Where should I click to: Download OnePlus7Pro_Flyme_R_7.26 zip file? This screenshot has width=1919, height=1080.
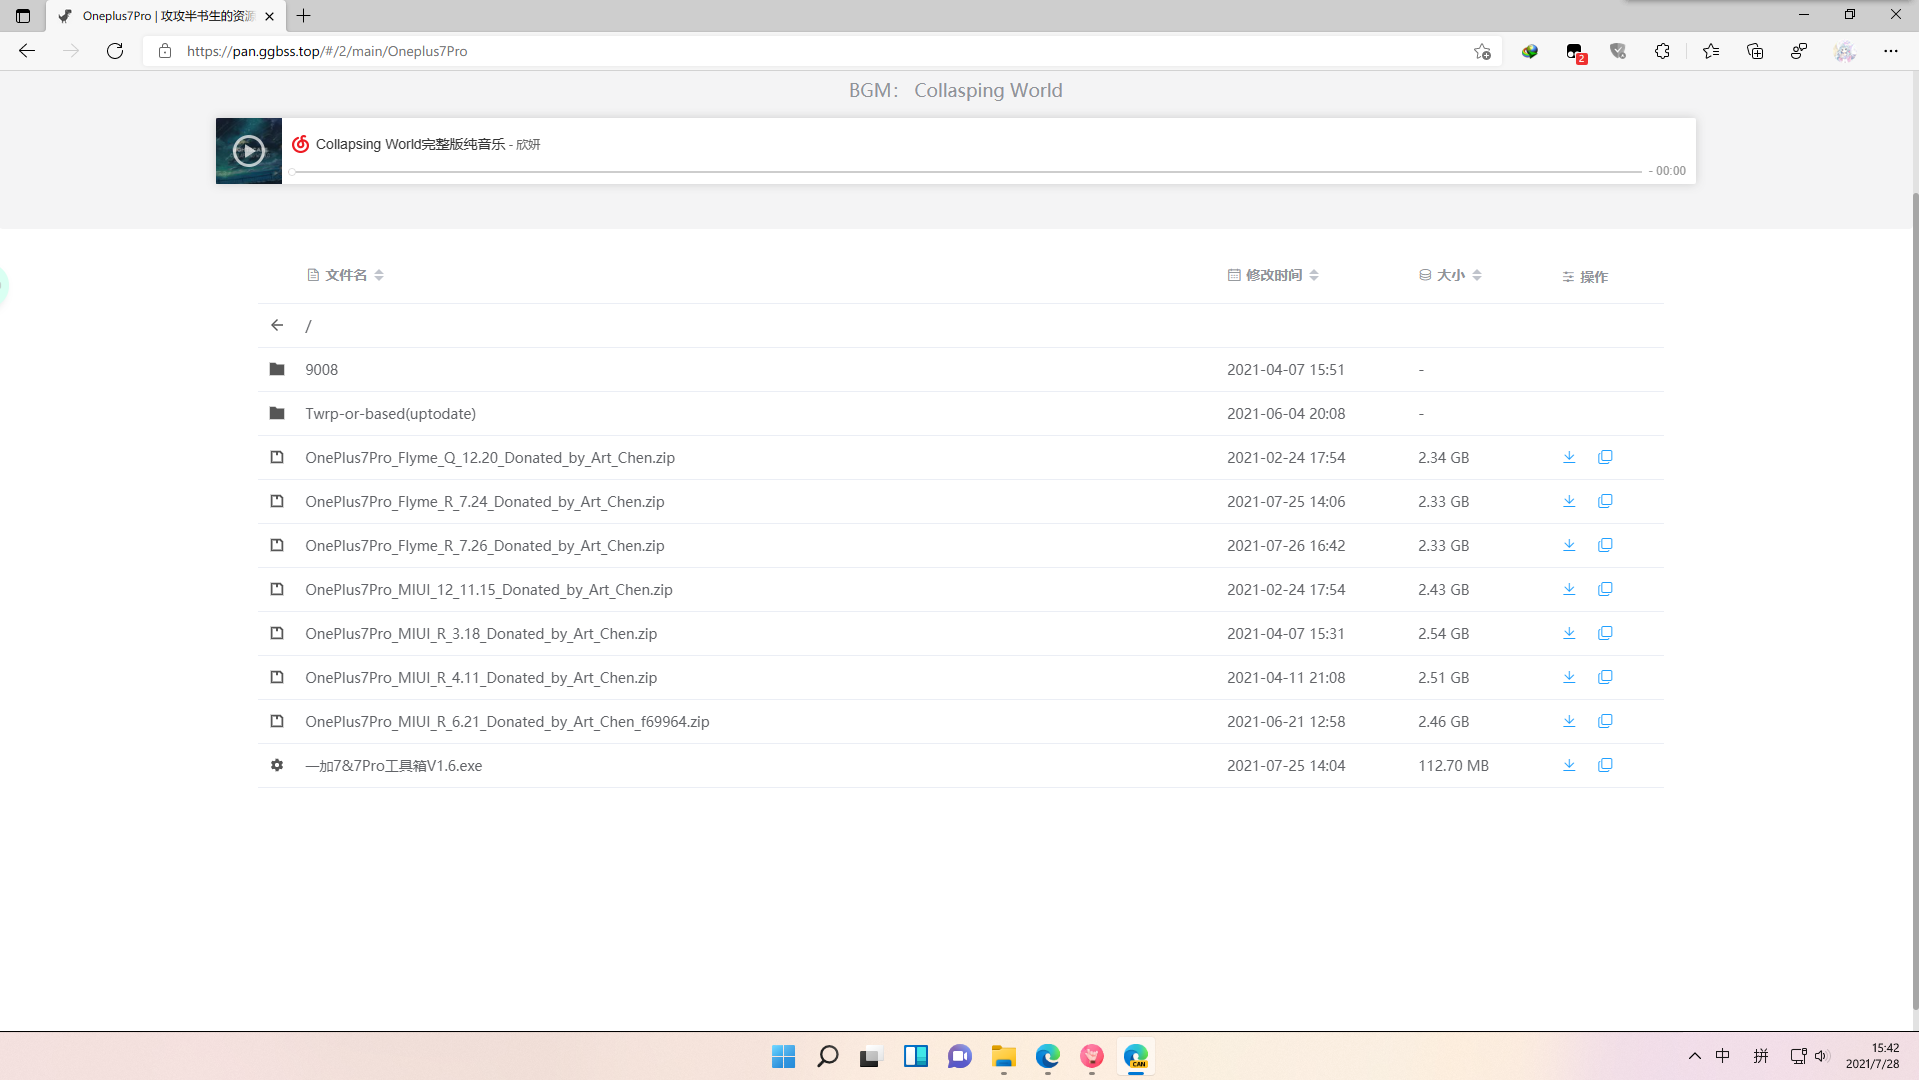(1569, 545)
